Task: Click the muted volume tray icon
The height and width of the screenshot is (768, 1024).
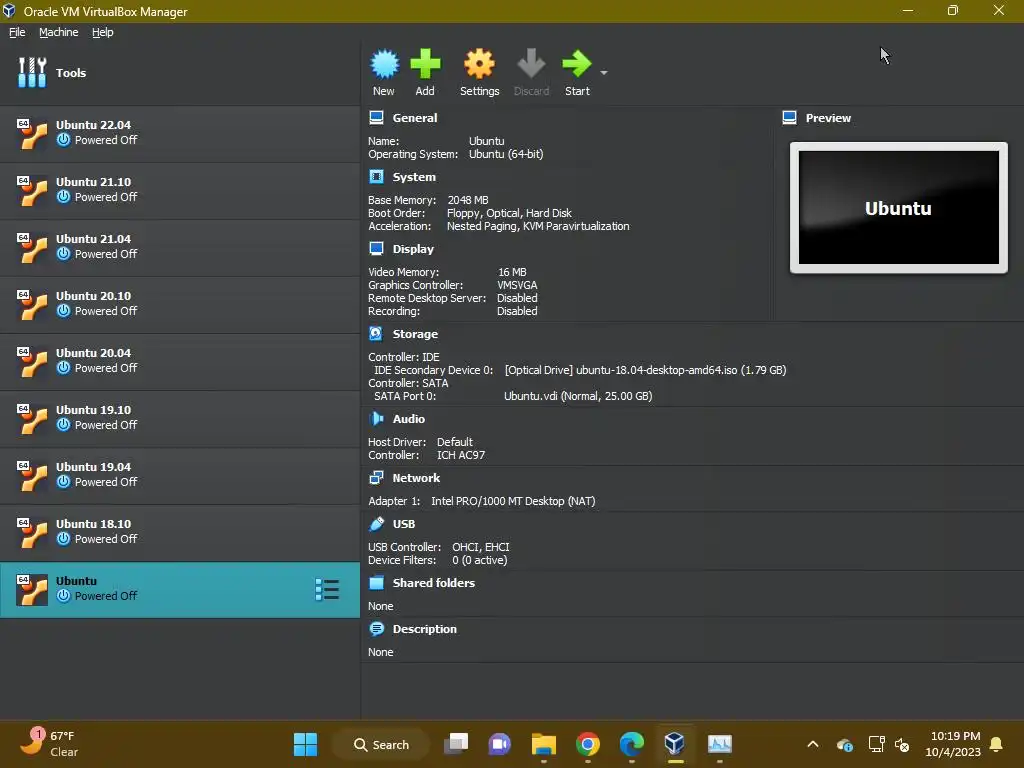Action: 902,744
